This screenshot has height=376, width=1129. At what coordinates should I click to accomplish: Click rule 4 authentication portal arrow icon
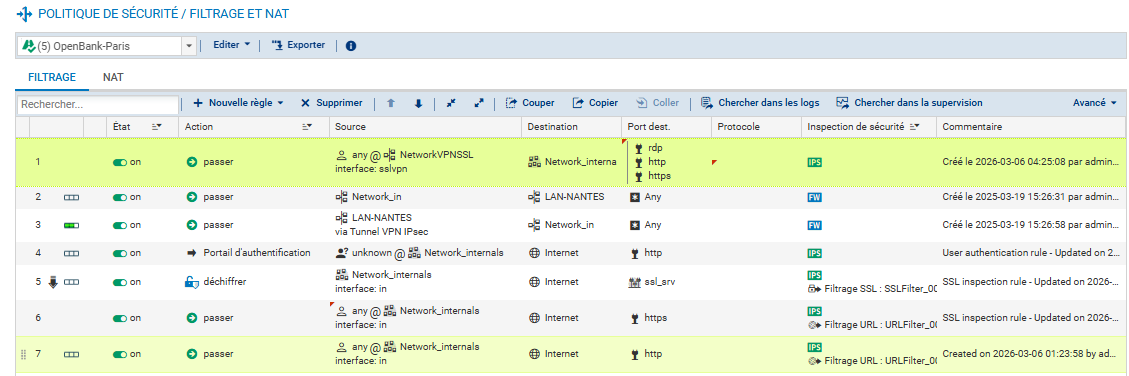(x=192, y=253)
